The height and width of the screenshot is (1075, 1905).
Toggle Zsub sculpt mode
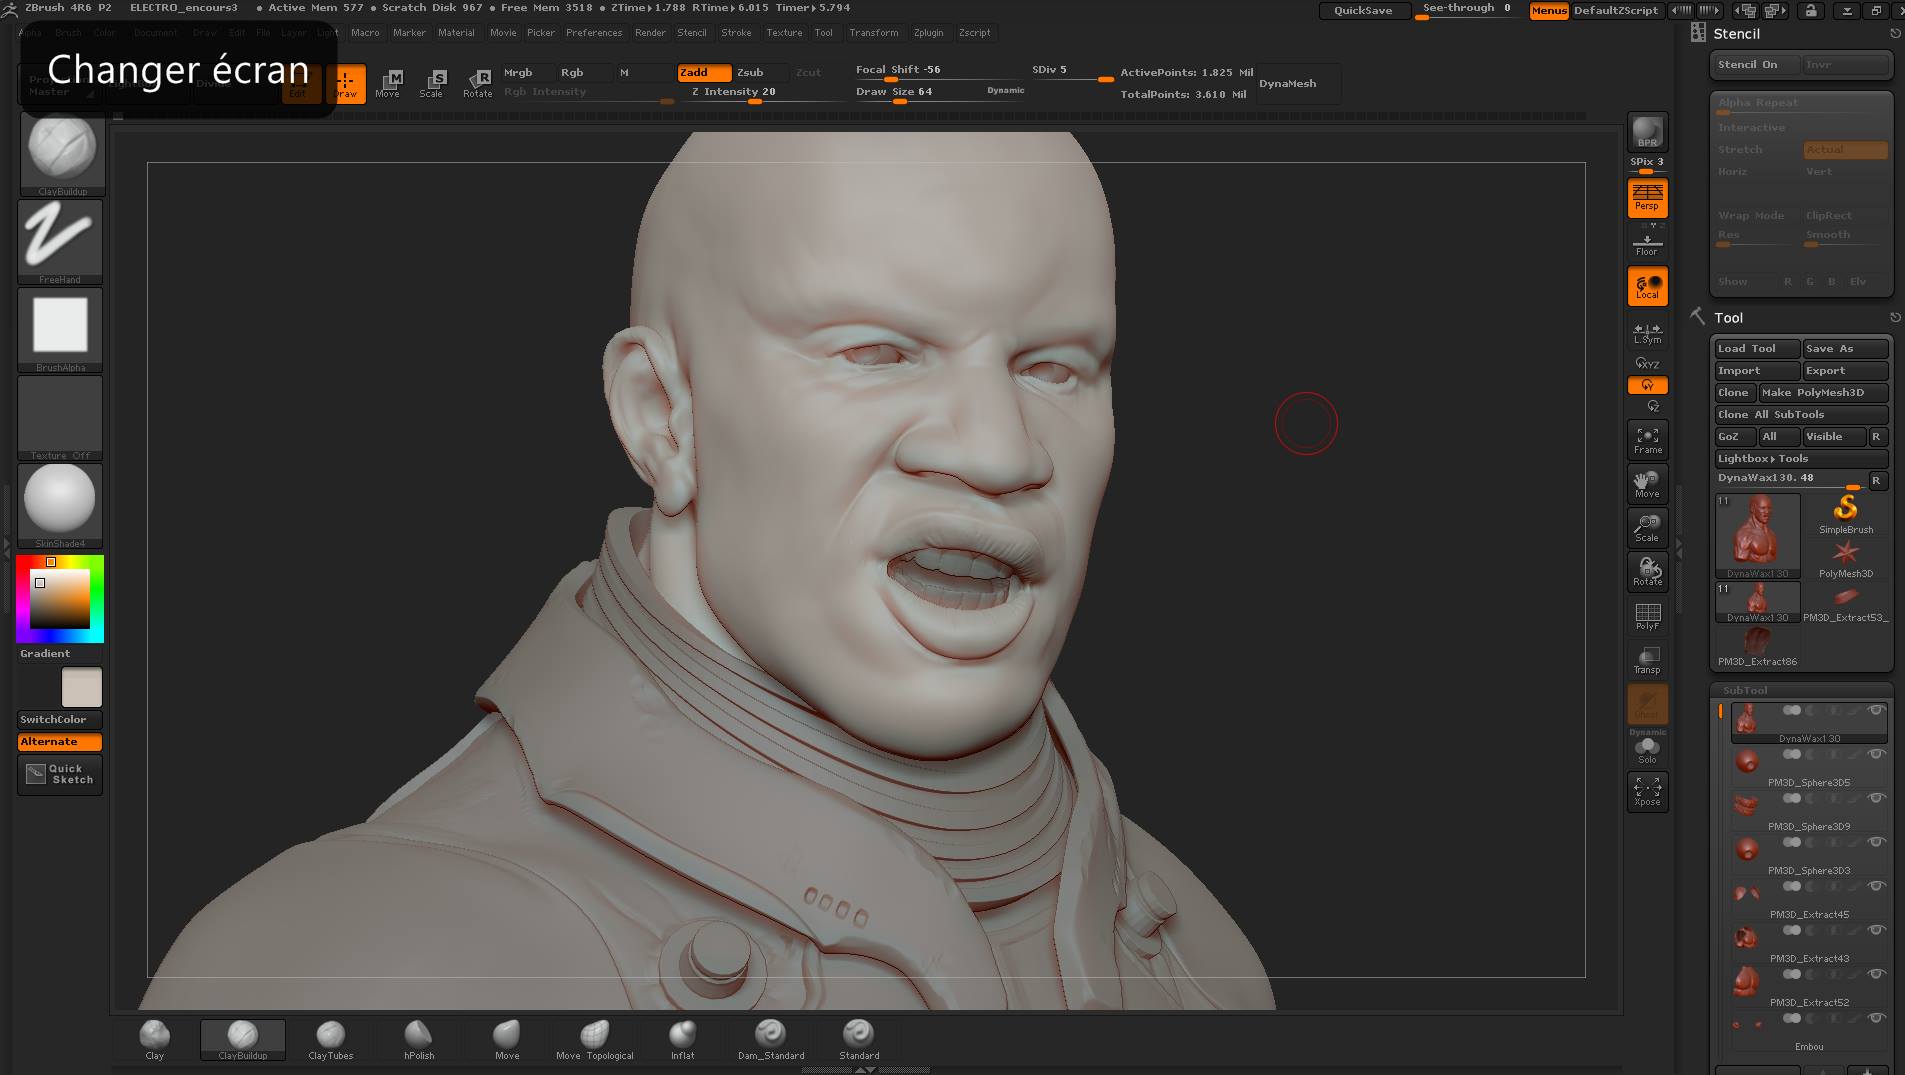coord(758,72)
